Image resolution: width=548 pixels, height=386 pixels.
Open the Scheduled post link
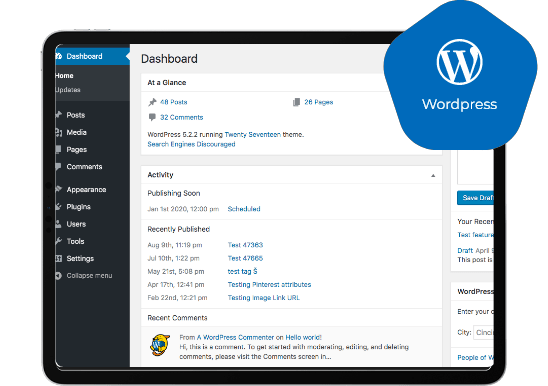(244, 209)
